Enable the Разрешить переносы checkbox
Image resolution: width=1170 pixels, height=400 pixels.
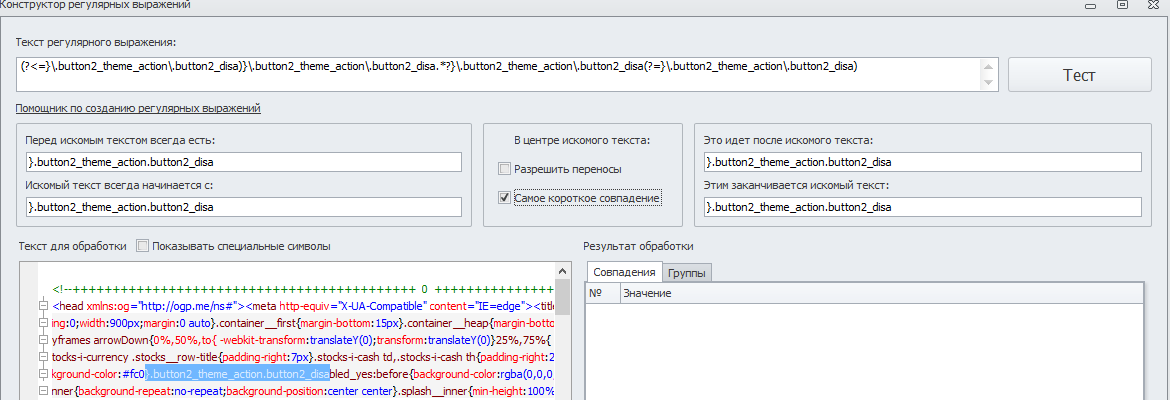(505, 169)
